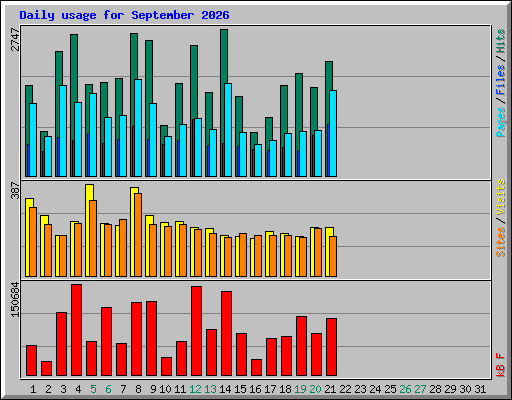The height and width of the screenshot is (400, 512).
Task: Click day 24 on the x-axis
Action: click(375, 389)
